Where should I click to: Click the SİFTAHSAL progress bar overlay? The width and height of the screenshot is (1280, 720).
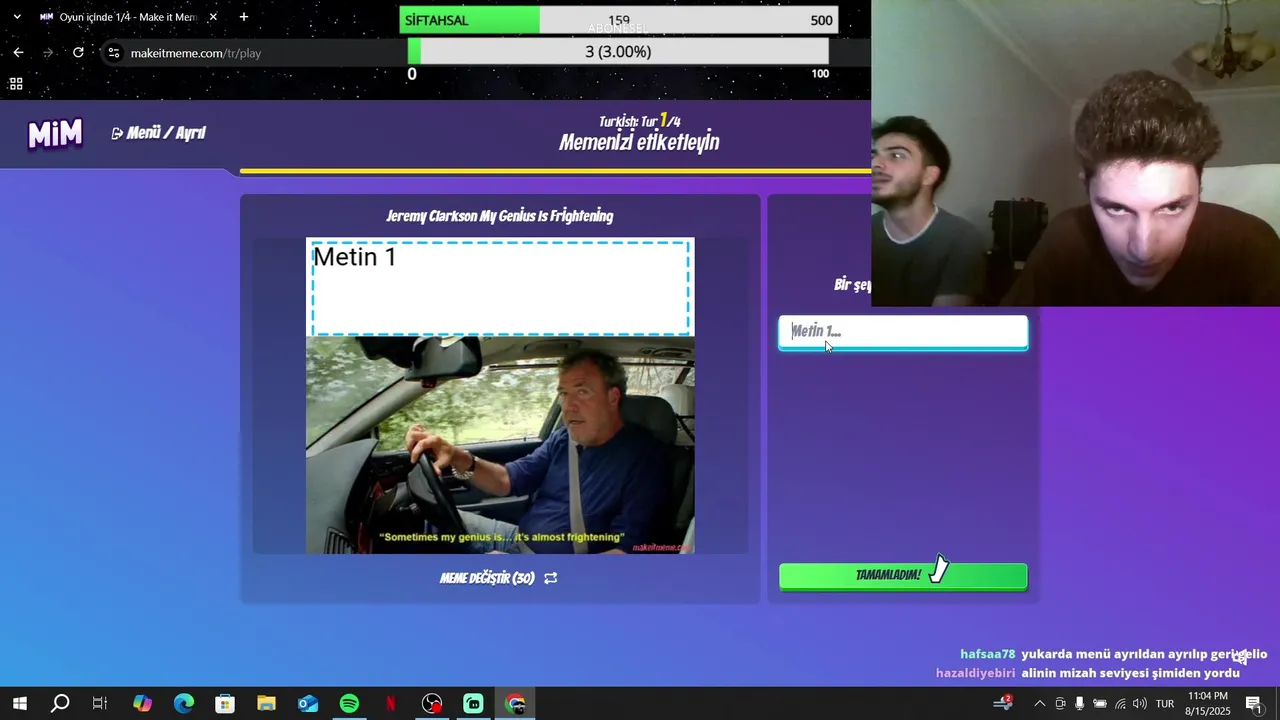[618, 20]
